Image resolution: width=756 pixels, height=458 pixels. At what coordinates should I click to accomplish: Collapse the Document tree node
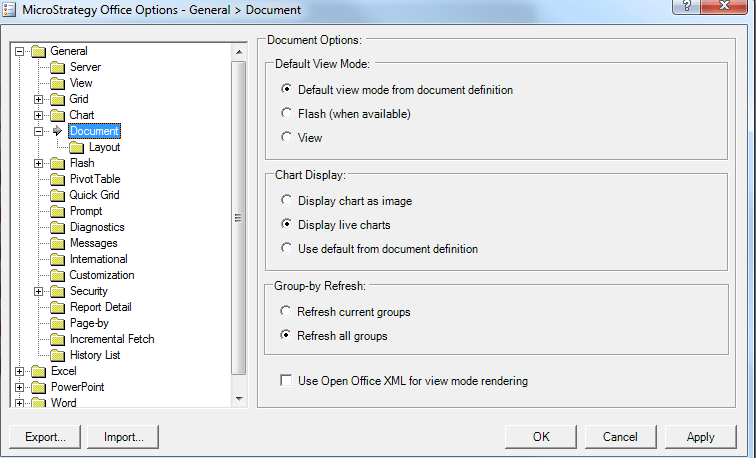click(39, 131)
